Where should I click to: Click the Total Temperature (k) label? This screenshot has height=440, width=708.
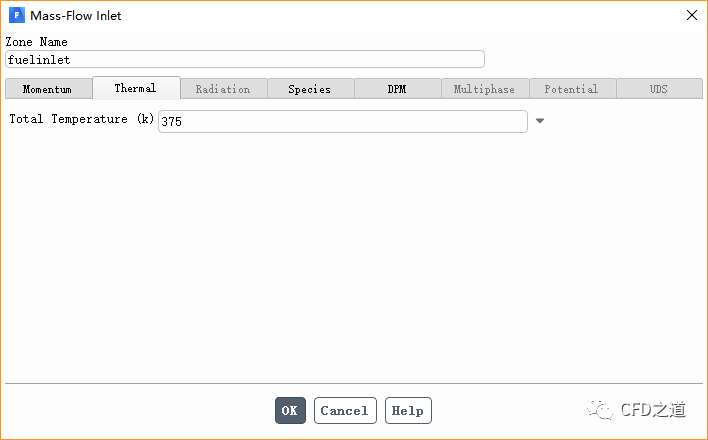[82, 119]
